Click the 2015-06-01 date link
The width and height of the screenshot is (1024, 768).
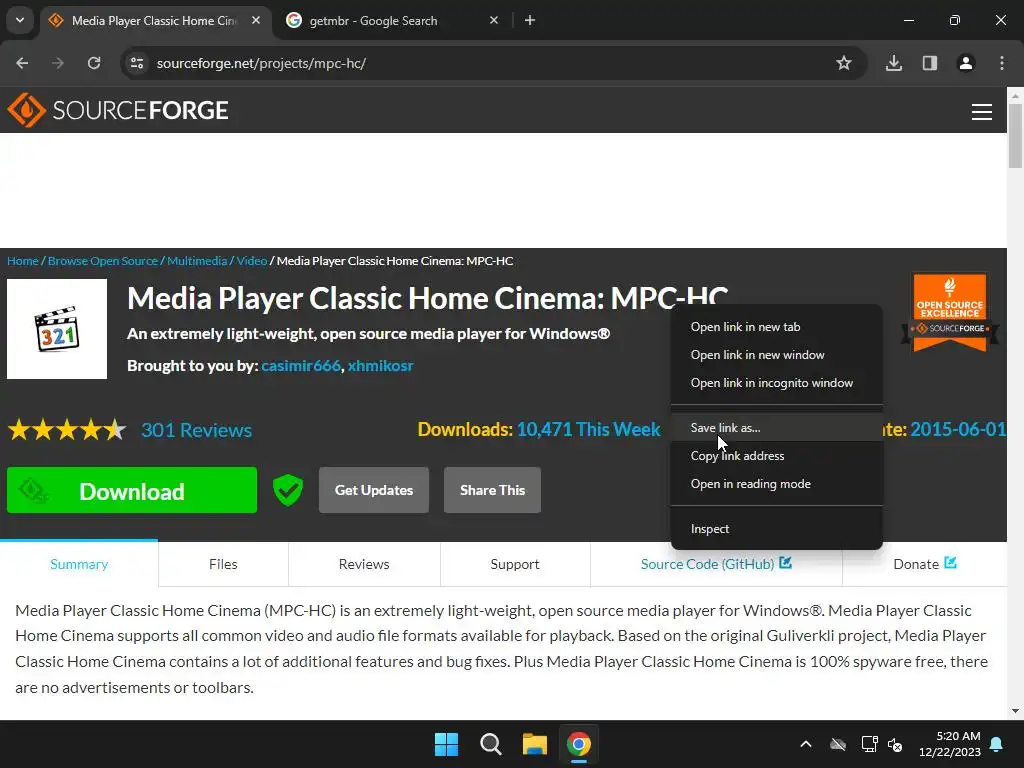tap(958, 429)
